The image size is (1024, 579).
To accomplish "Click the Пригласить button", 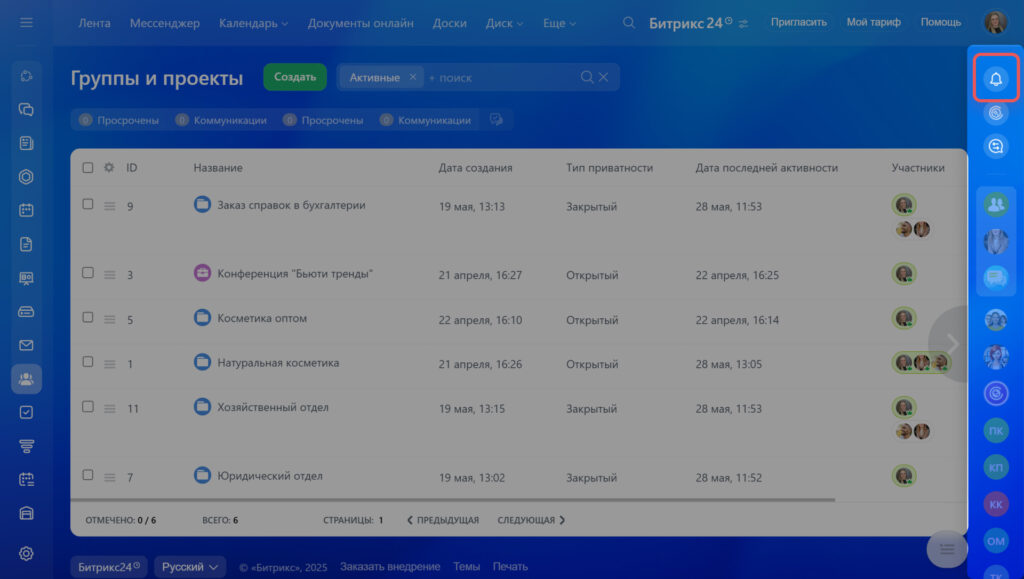I will pos(799,22).
